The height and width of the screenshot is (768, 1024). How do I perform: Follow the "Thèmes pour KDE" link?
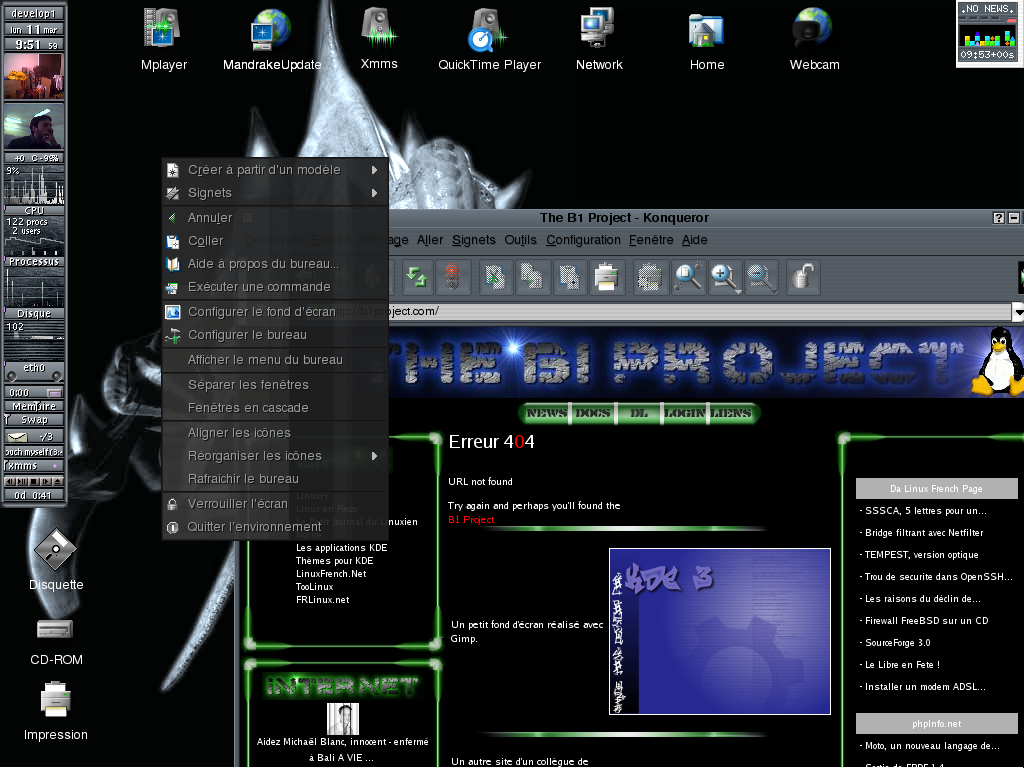pyautogui.click(x=334, y=561)
